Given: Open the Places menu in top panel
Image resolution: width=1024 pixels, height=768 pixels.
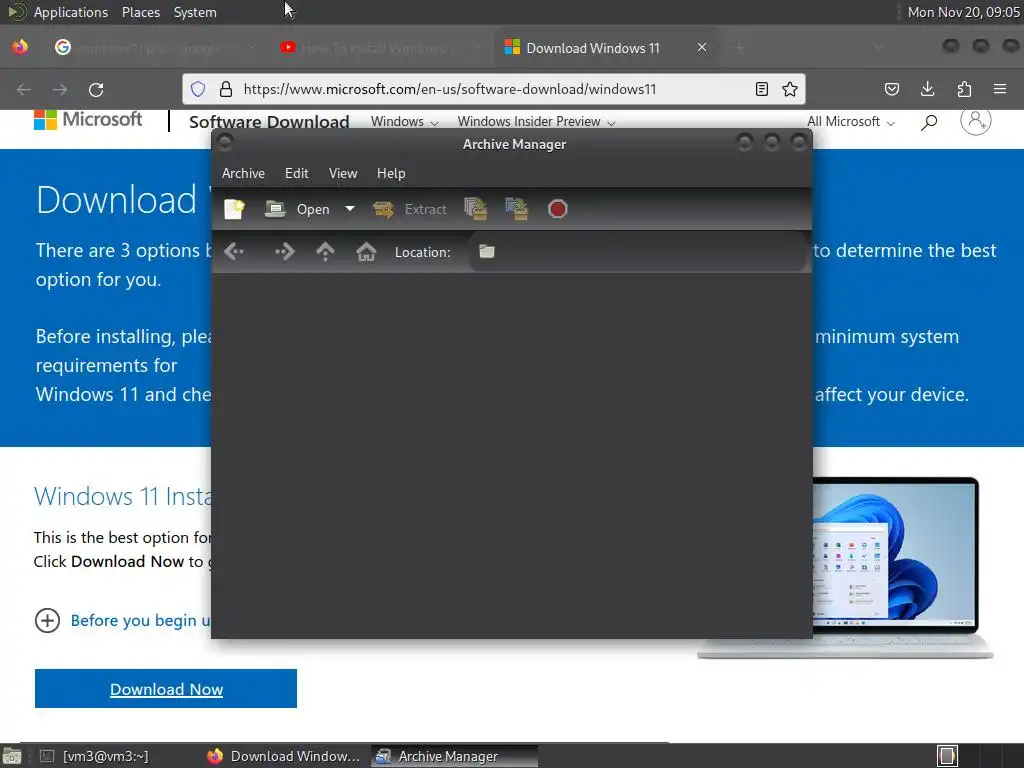Looking at the screenshot, I should (140, 12).
